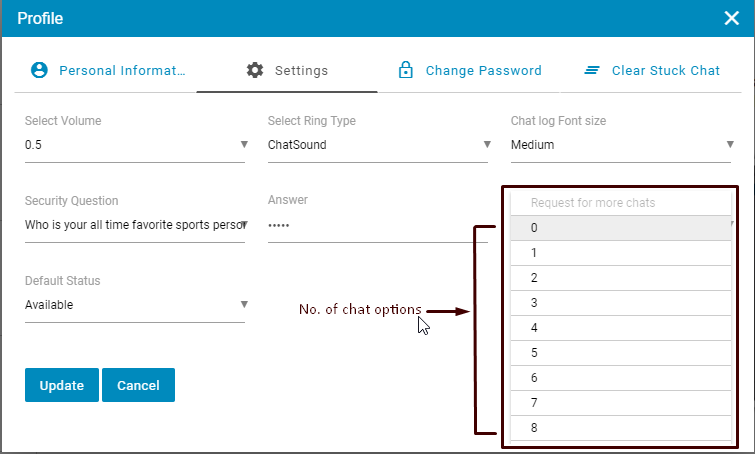Image resolution: width=755 pixels, height=454 pixels.
Task: Click the Clear Stuck Chat lines icon
Action: point(592,70)
